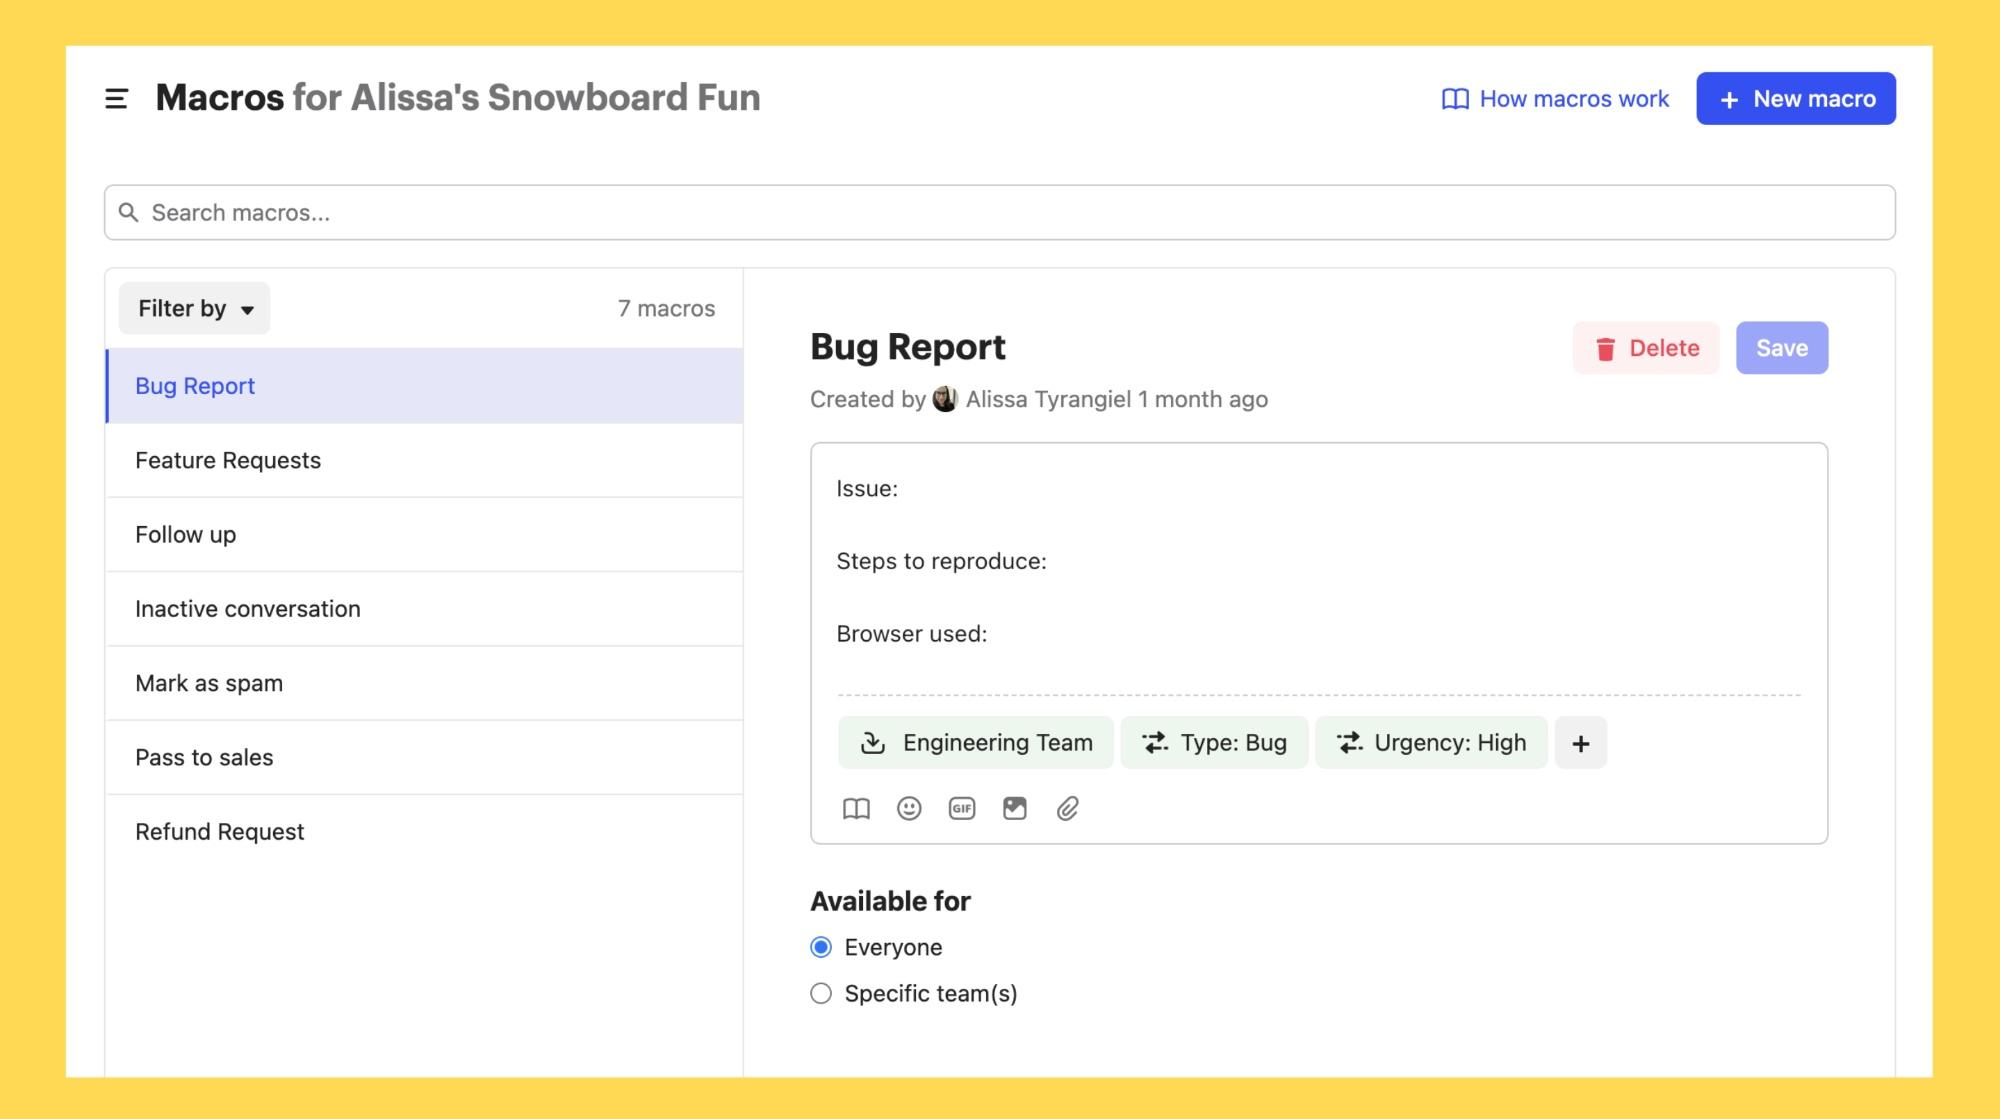2000x1119 pixels.
Task: Click the 7 macros count label
Action: point(666,308)
